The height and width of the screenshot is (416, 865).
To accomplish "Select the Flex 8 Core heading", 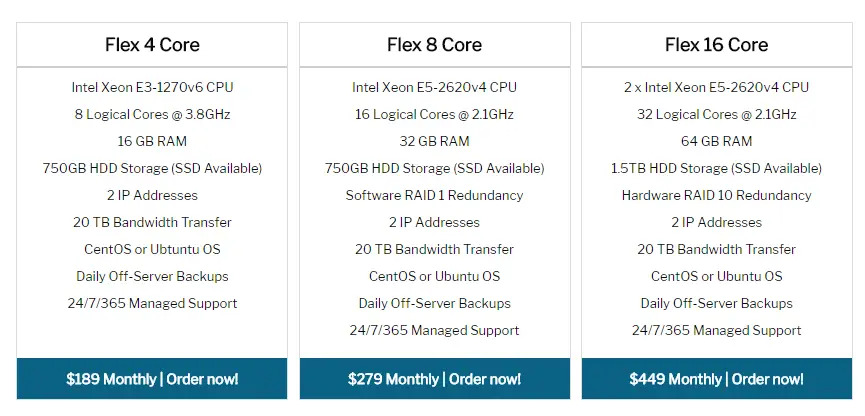I will [435, 45].
